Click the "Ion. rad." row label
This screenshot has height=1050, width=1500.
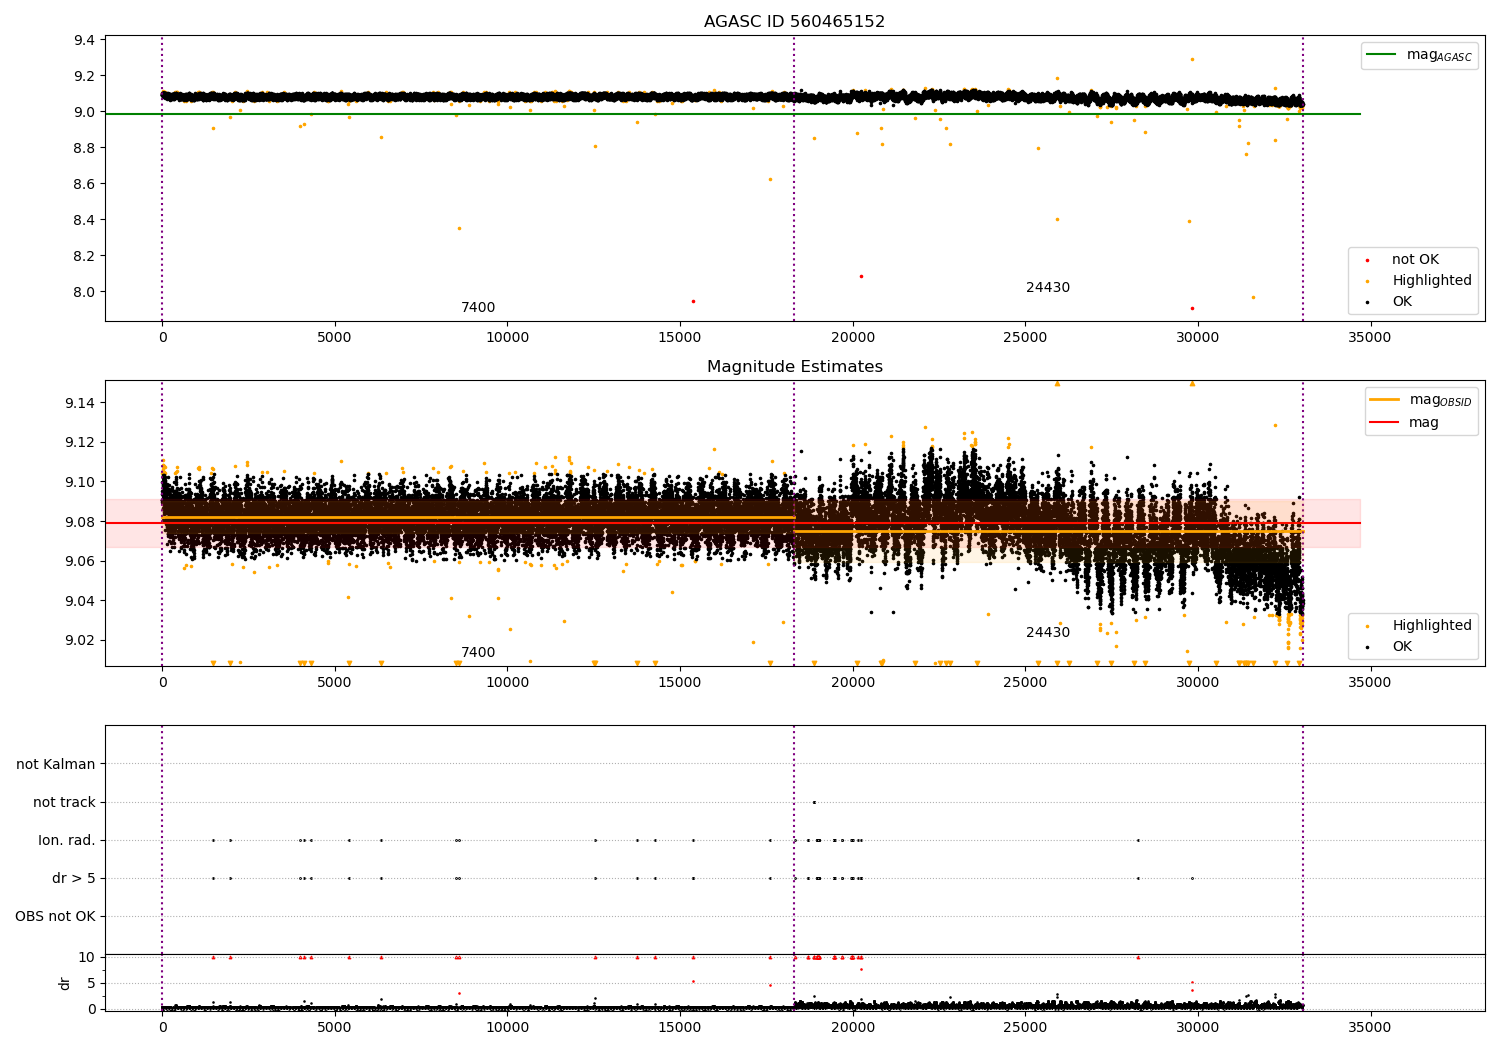(67, 840)
